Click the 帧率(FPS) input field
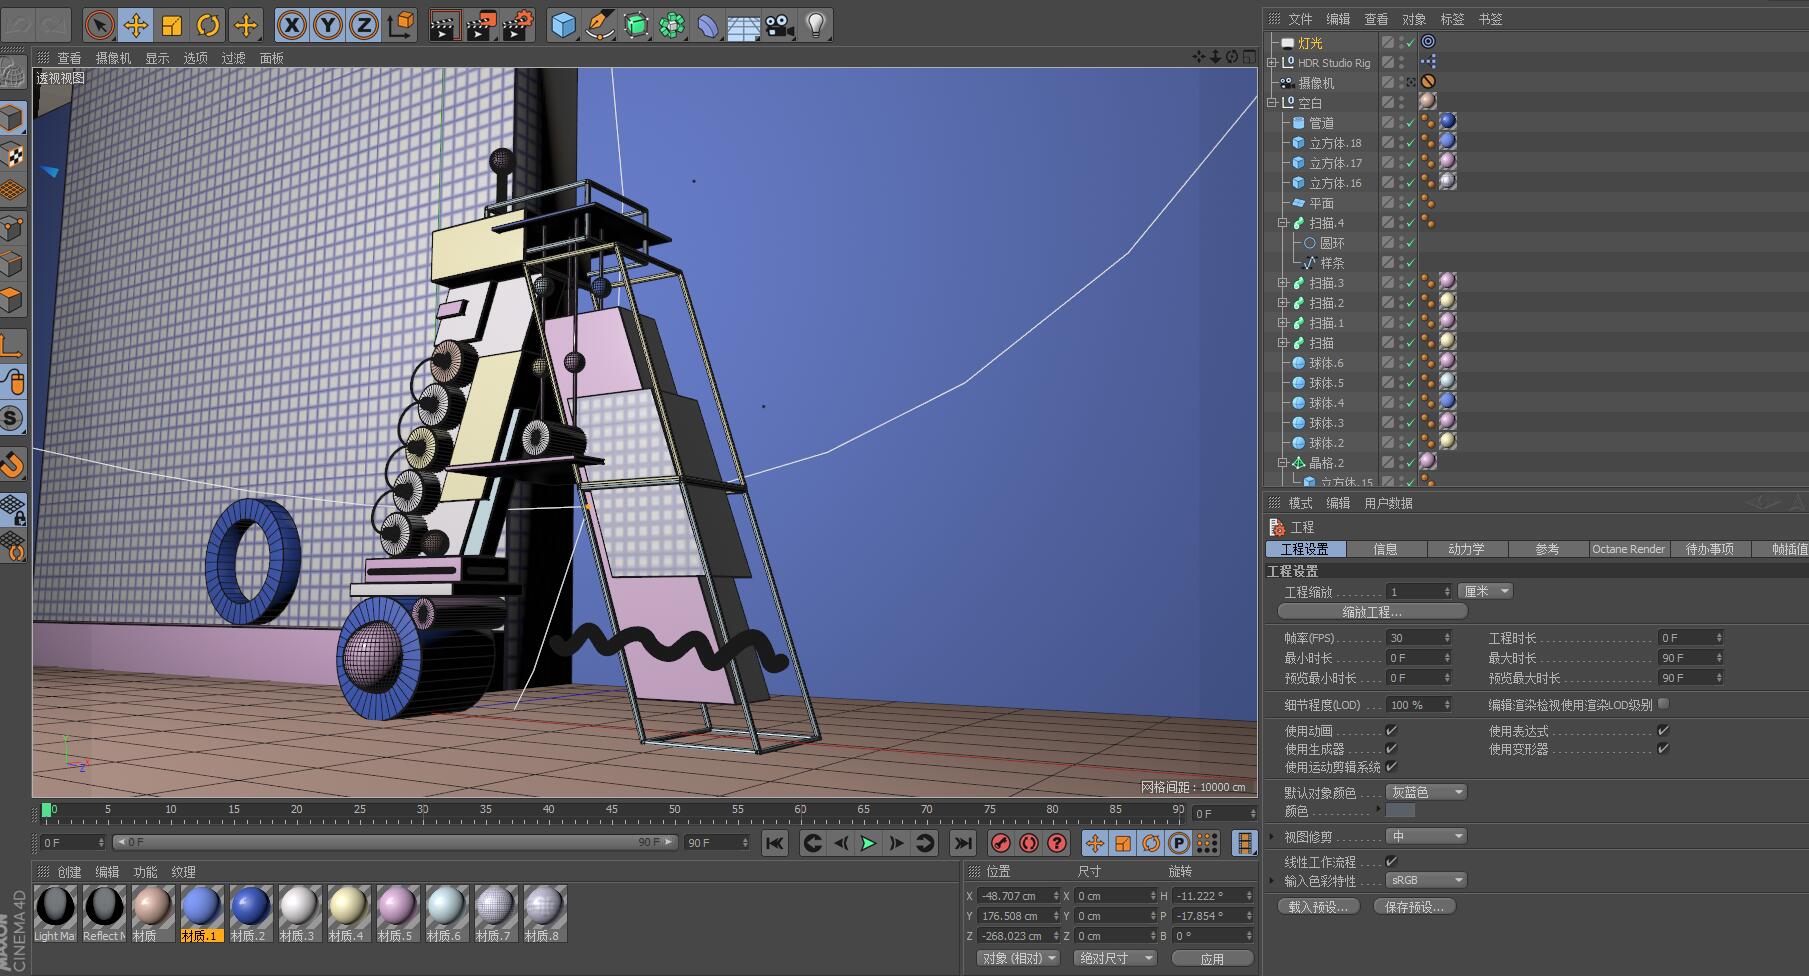Image resolution: width=1809 pixels, height=976 pixels. pos(1418,638)
